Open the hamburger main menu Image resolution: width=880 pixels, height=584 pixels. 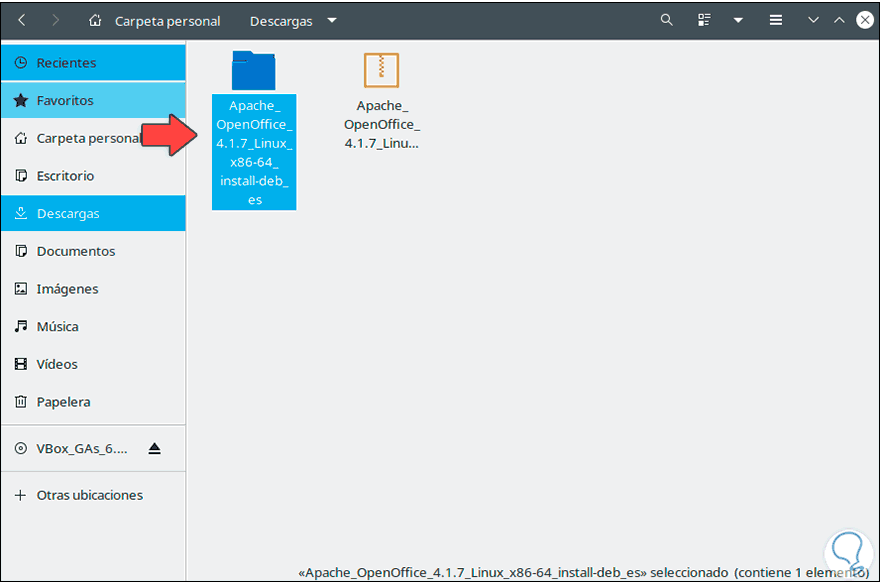776,20
